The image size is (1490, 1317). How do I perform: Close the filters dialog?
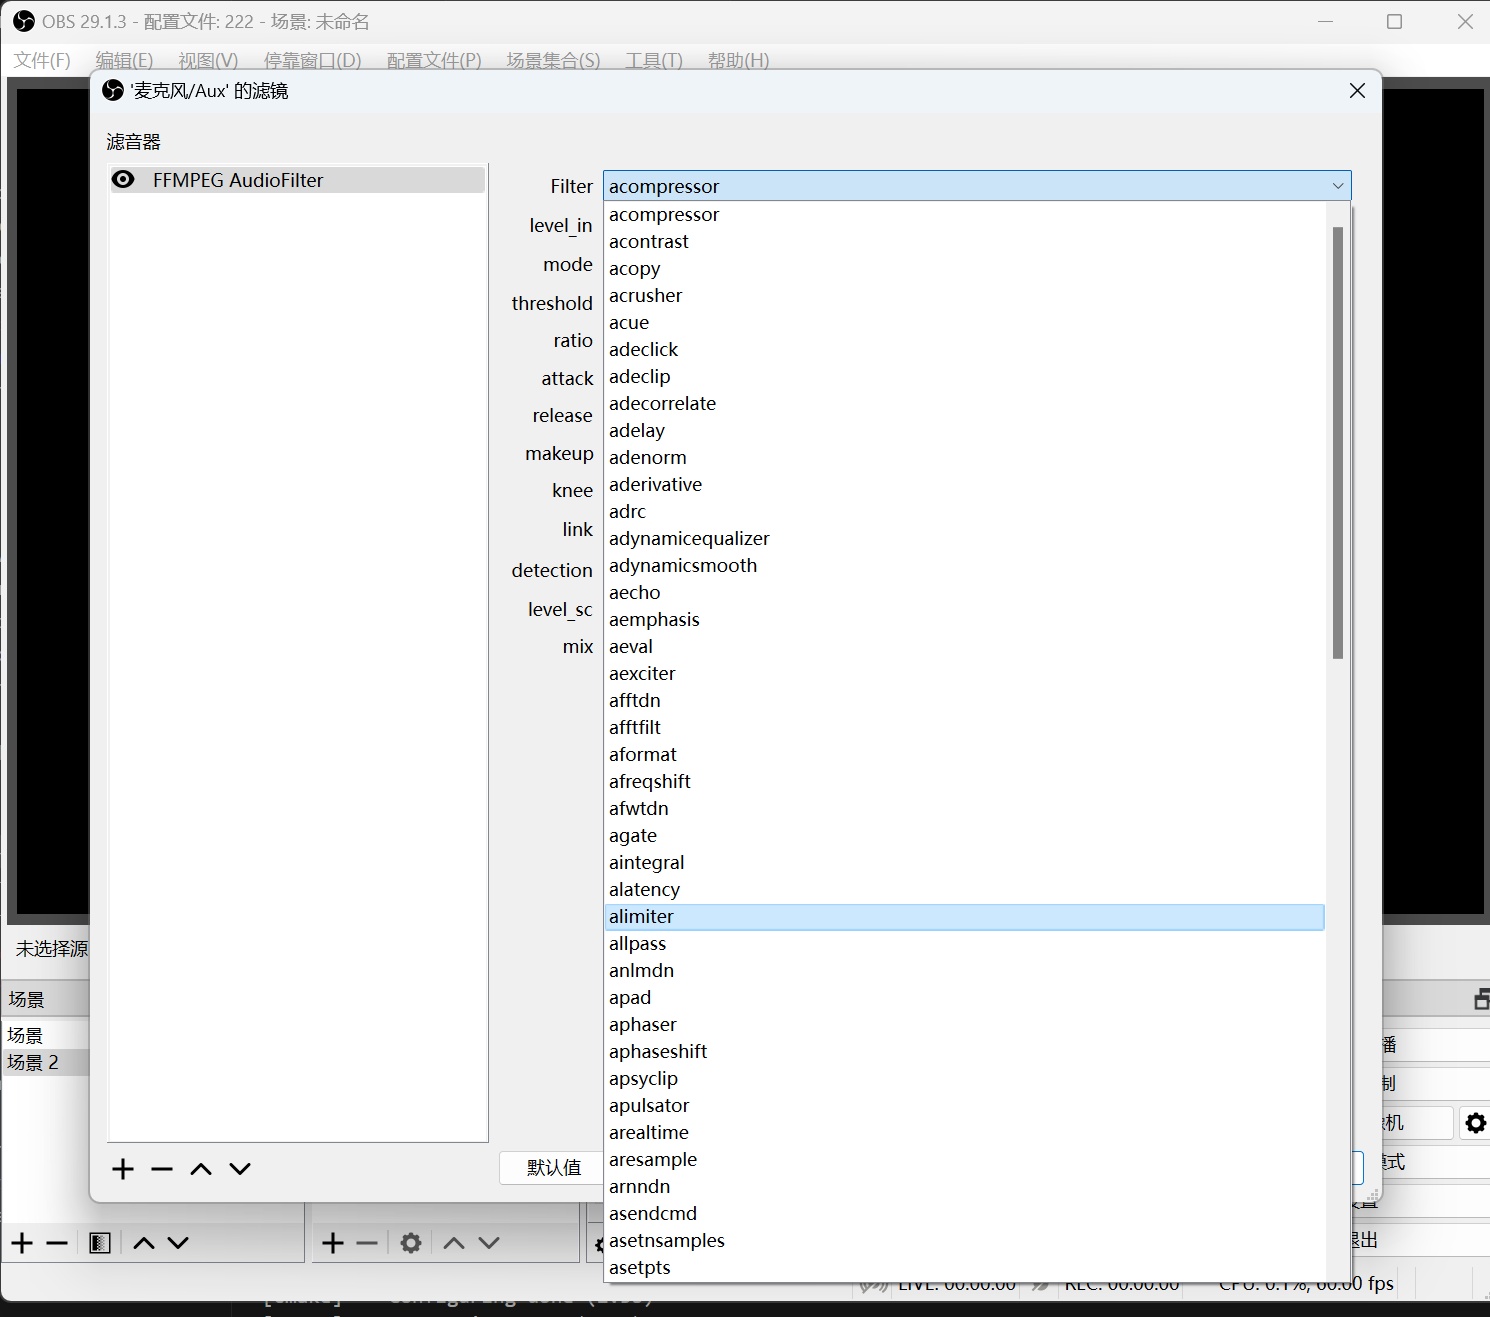click(x=1357, y=91)
